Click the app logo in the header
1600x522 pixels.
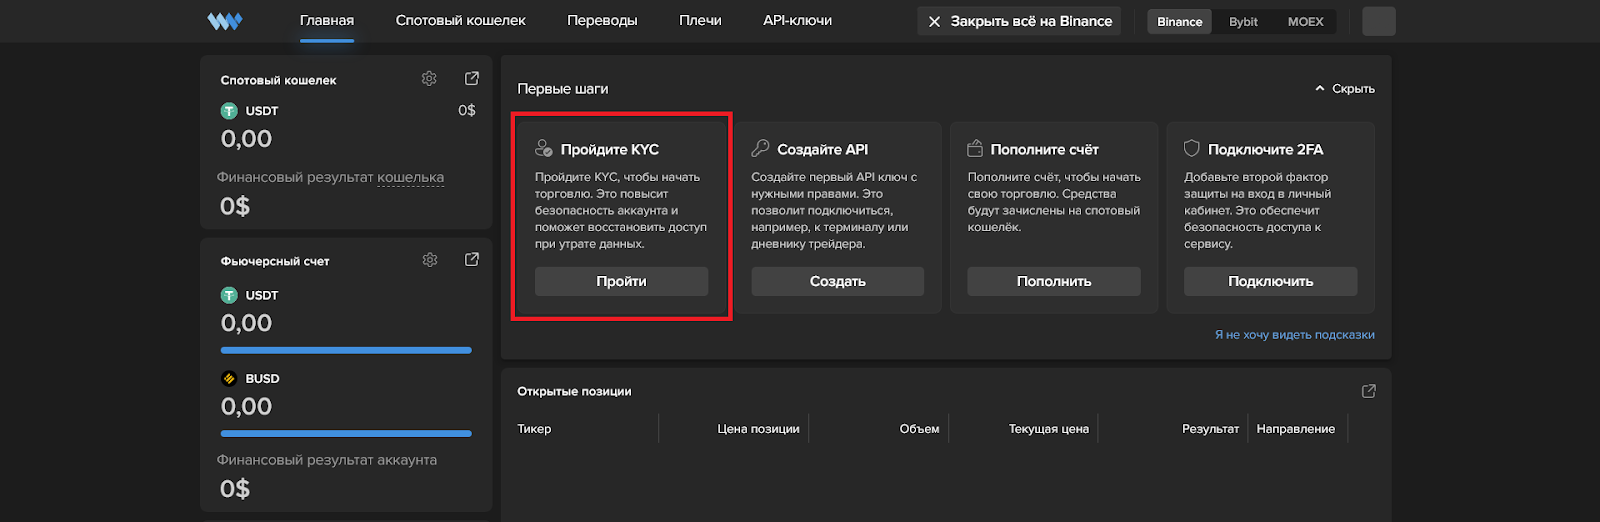(224, 21)
